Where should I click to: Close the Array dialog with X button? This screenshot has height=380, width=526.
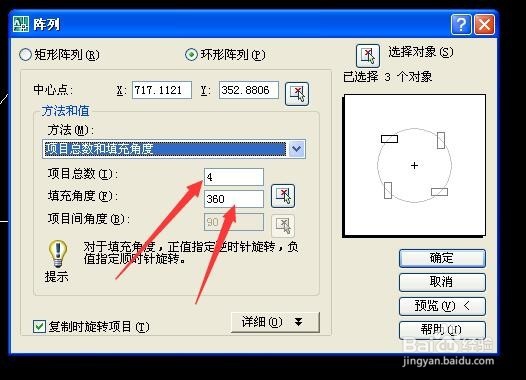pos(484,24)
